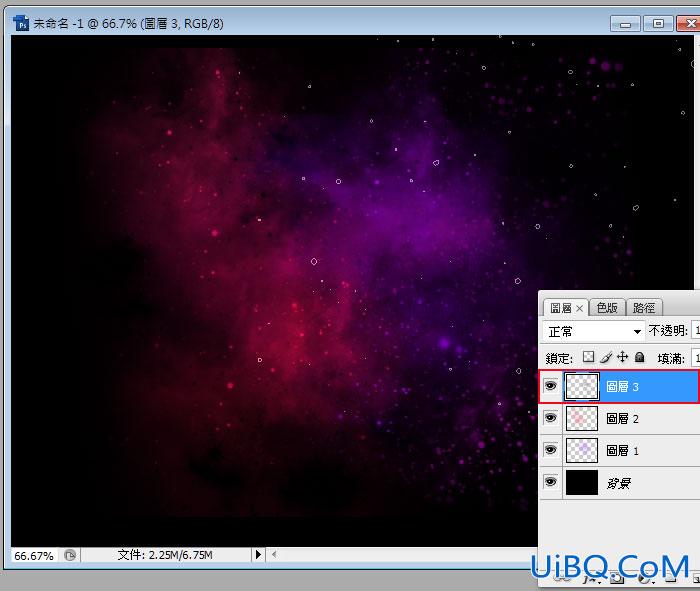Click the 背景 layer name

pos(618,483)
